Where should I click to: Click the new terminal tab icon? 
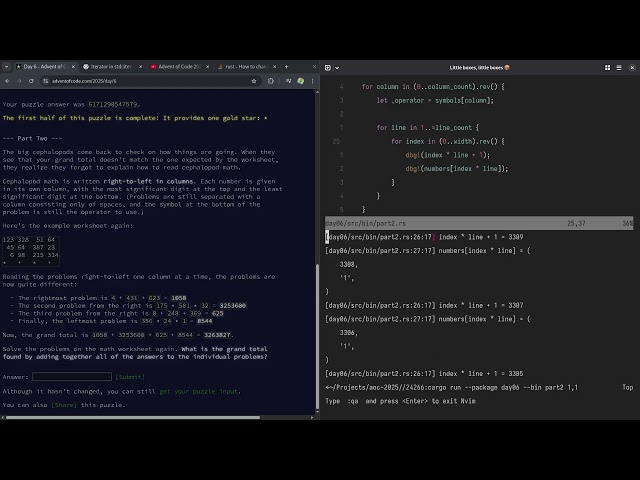tap(327, 67)
